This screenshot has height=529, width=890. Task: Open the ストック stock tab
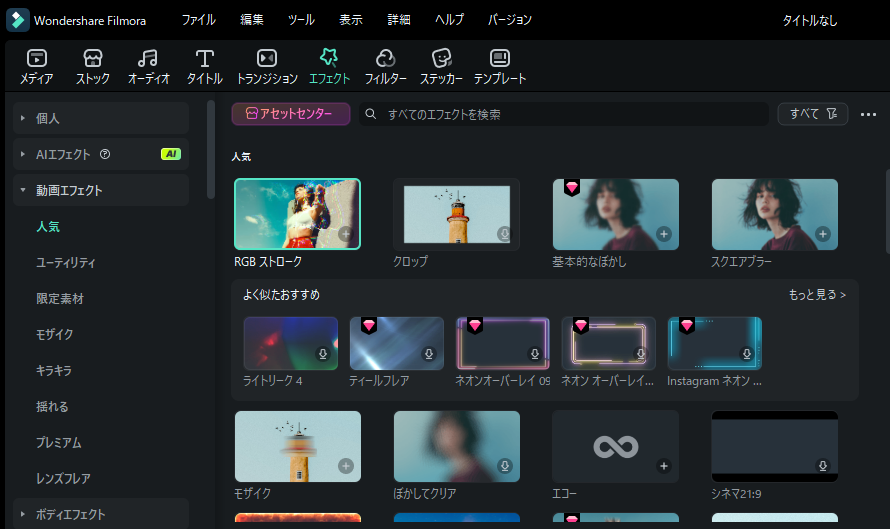pos(93,67)
